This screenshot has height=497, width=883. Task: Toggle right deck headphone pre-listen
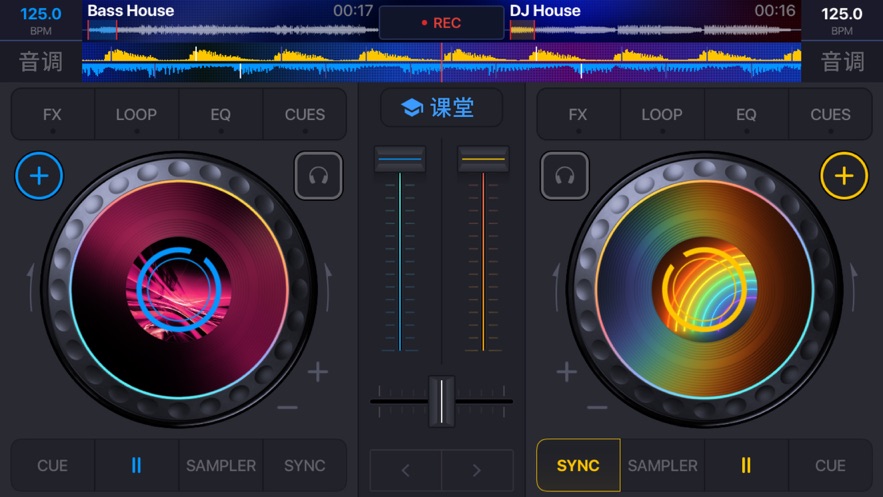tap(565, 176)
